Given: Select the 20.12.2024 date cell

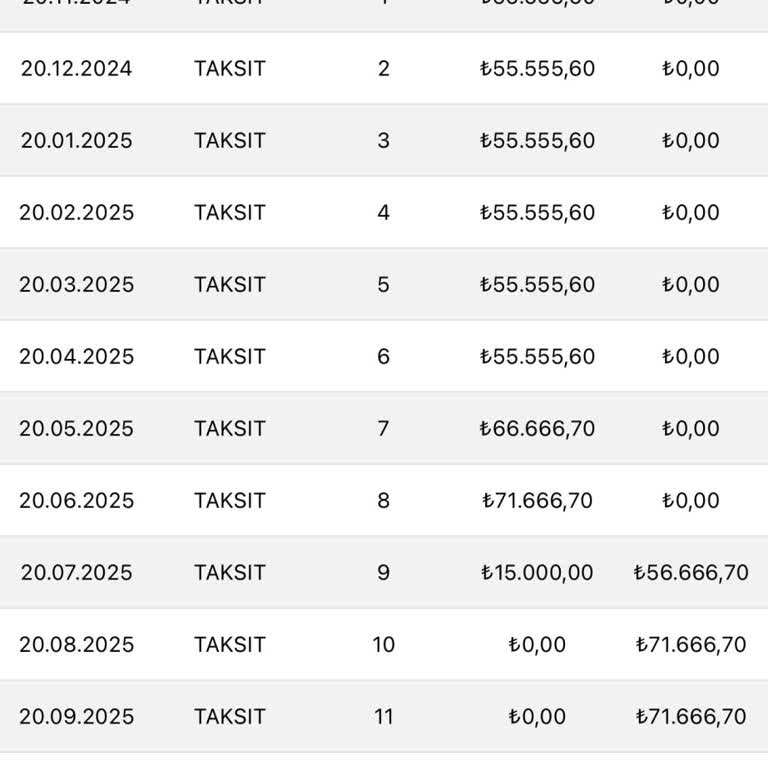Looking at the screenshot, I should [x=76, y=69].
